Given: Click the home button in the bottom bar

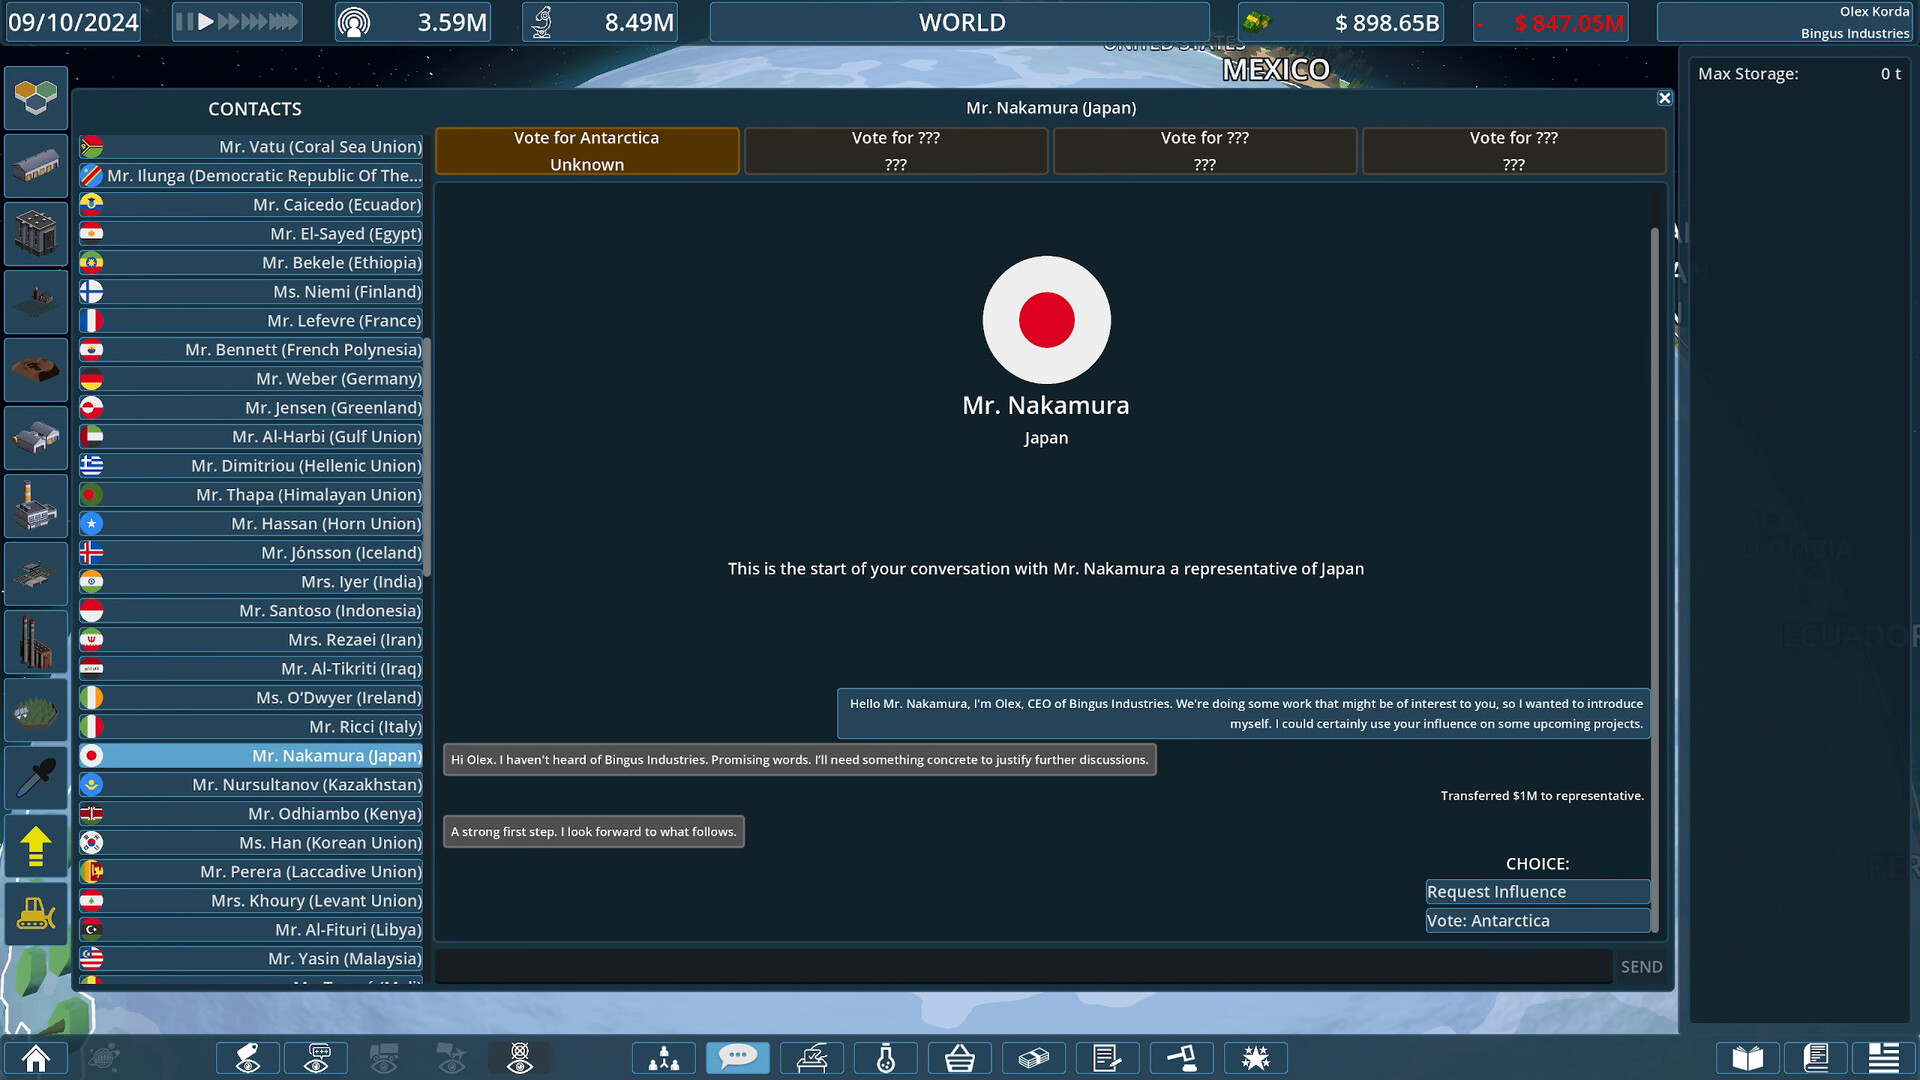Looking at the screenshot, I should click(x=36, y=1057).
